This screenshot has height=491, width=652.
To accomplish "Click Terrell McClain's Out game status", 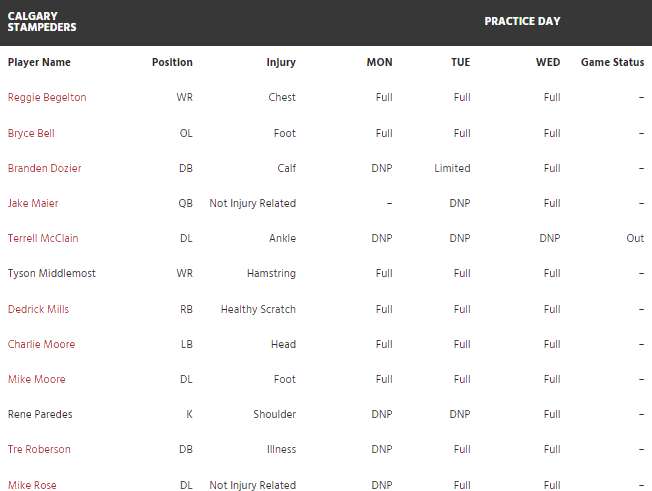I will (x=635, y=238).
